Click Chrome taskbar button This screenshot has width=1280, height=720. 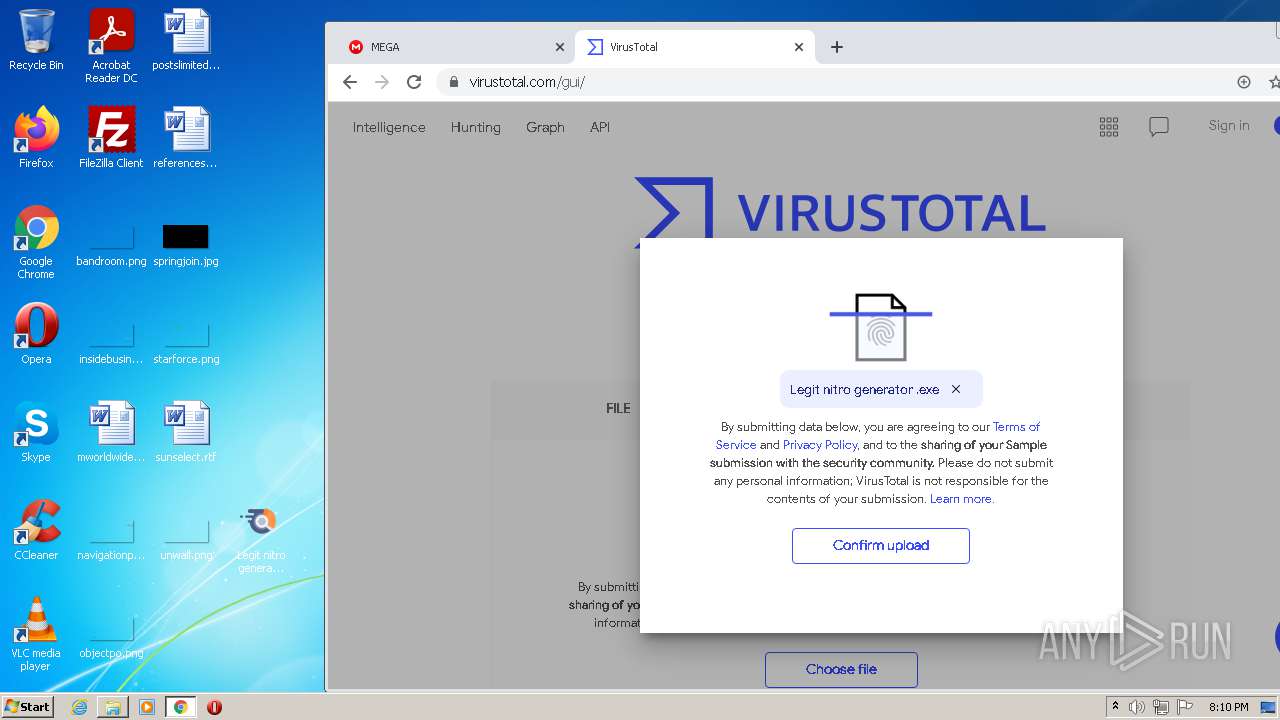[181, 707]
